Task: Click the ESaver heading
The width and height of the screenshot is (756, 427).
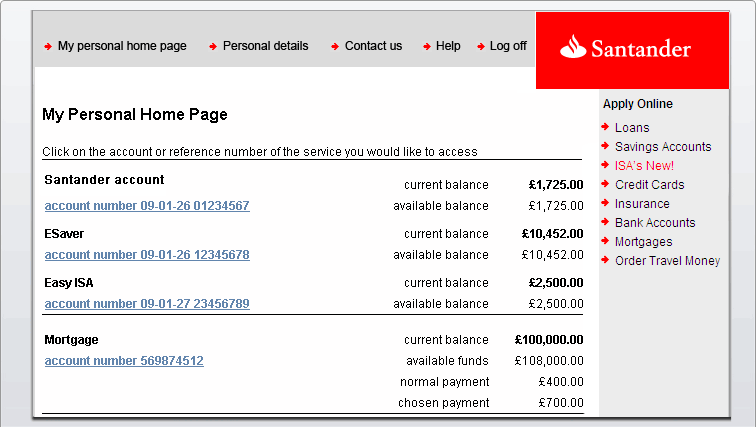Action: [64, 234]
